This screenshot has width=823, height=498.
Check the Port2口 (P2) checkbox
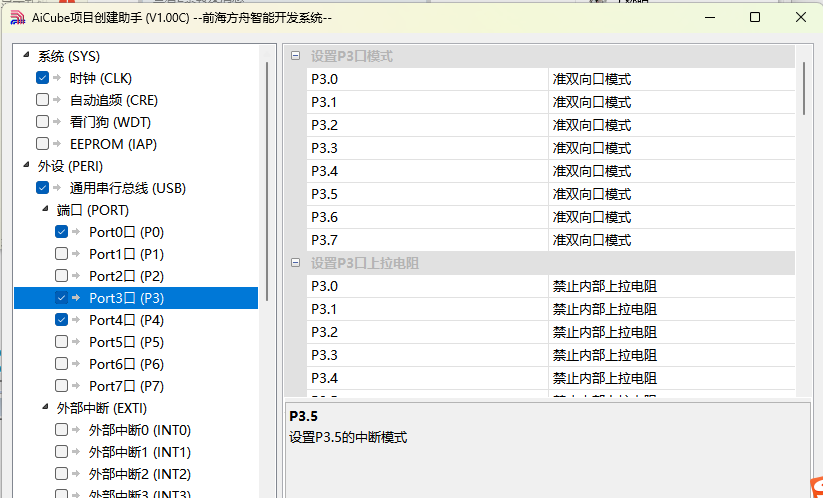(61, 276)
